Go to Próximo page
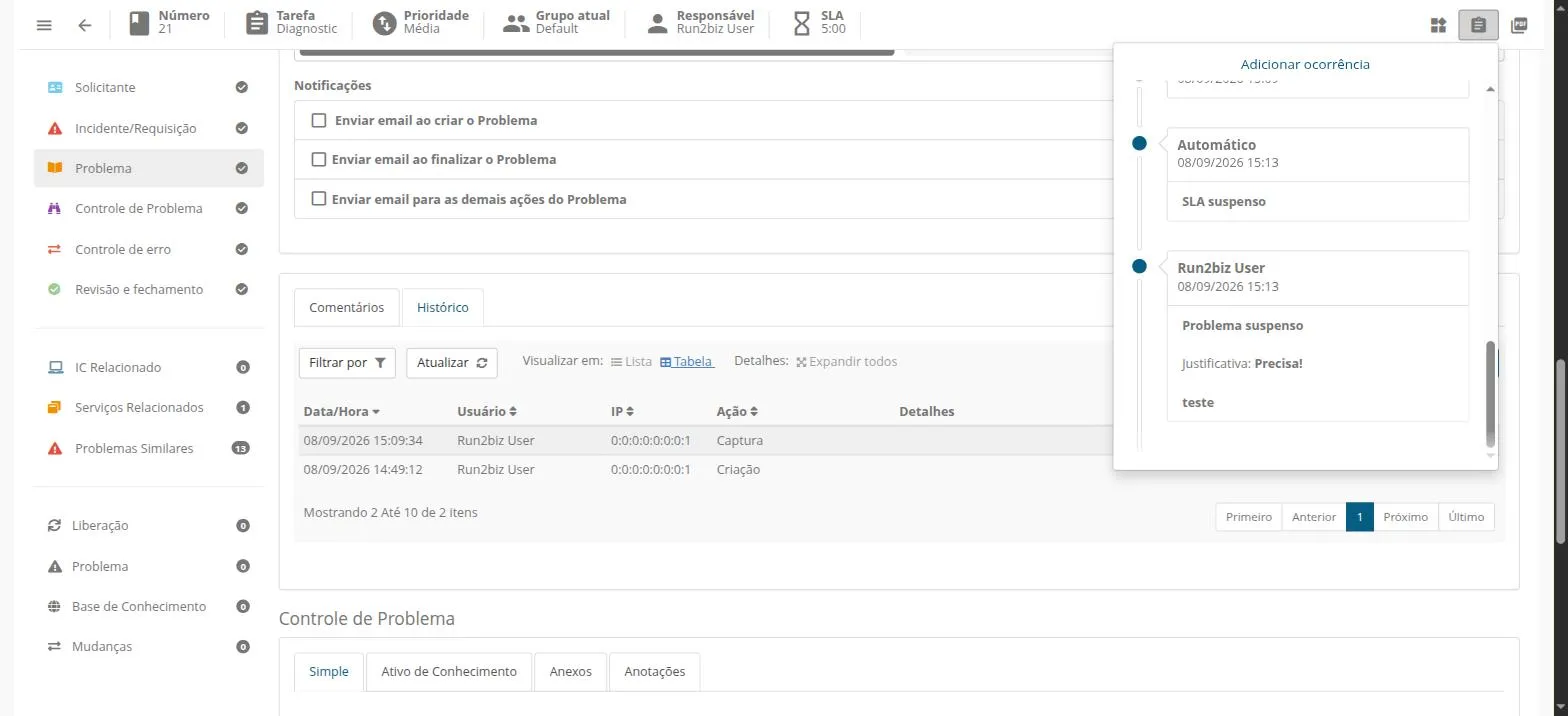This screenshot has height=716, width=1568. 1405,517
